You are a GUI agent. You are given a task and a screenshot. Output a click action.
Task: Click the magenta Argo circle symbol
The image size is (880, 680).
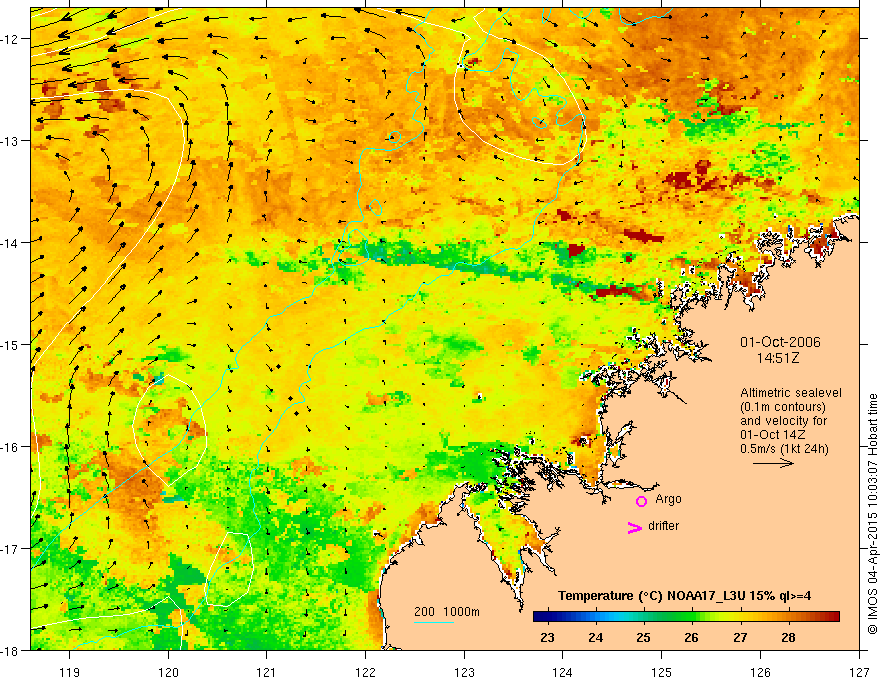(x=641, y=501)
